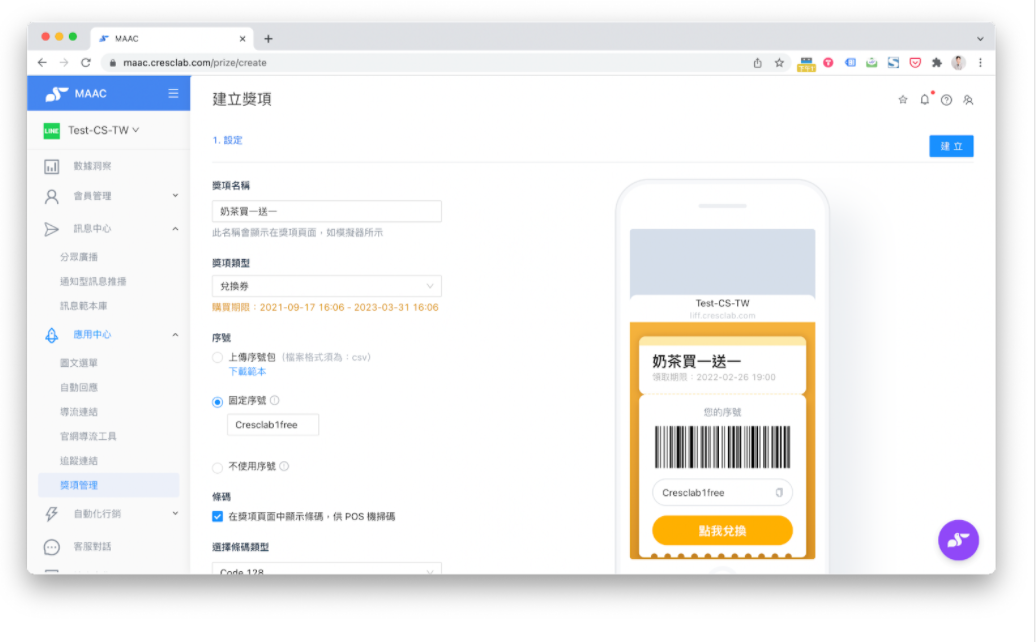Open 數據洞察 chart icon in the sidebar
The width and height of the screenshot is (1036, 642).
point(52,166)
